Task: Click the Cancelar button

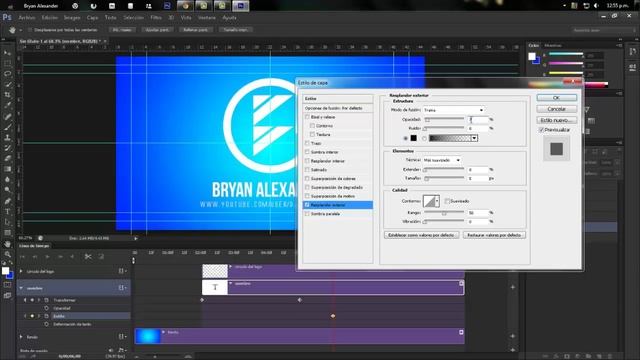Action: [x=556, y=109]
